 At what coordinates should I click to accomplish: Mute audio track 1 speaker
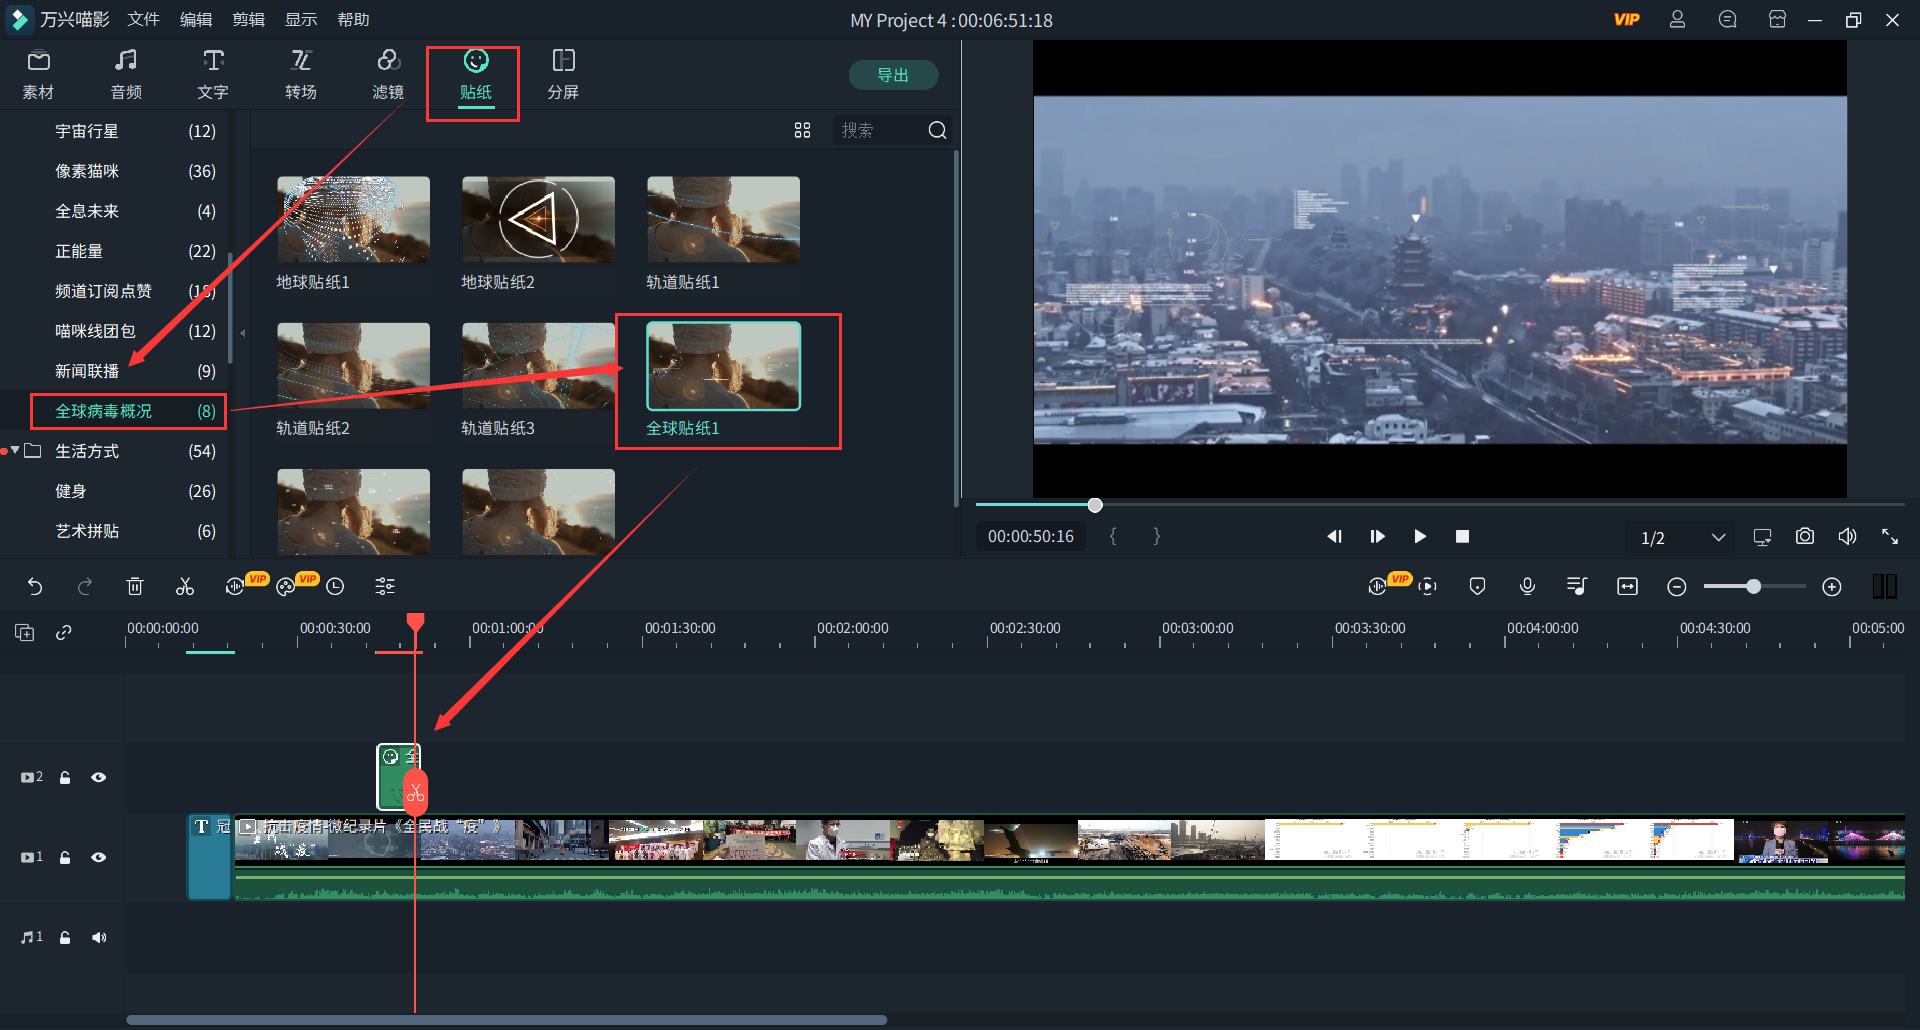[98, 938]
